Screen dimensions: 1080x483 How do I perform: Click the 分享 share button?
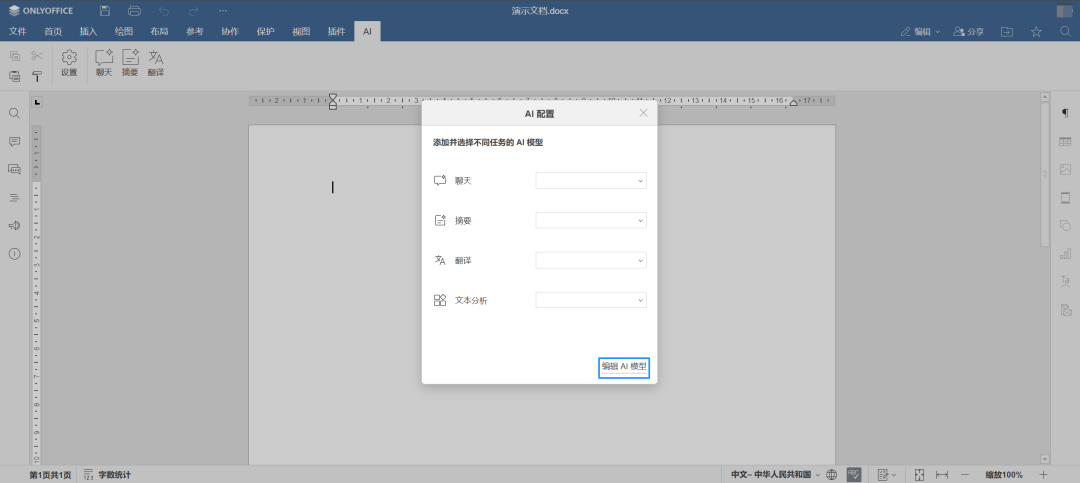click(968, 31)
